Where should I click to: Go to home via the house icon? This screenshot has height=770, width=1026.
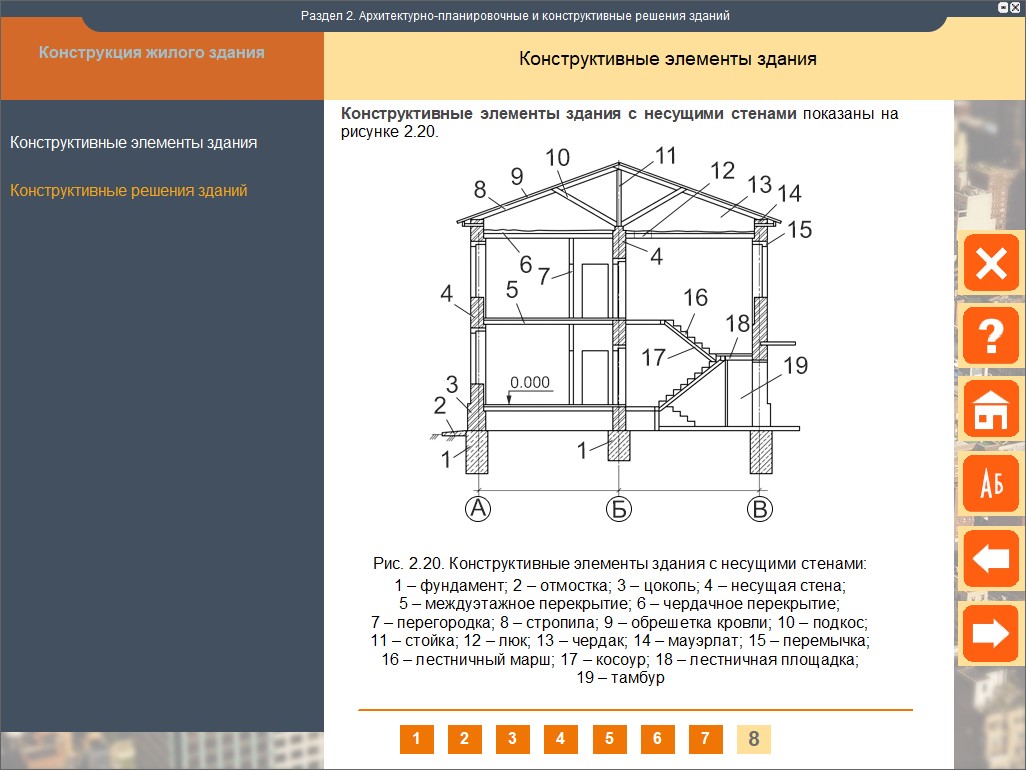(990, 410)
